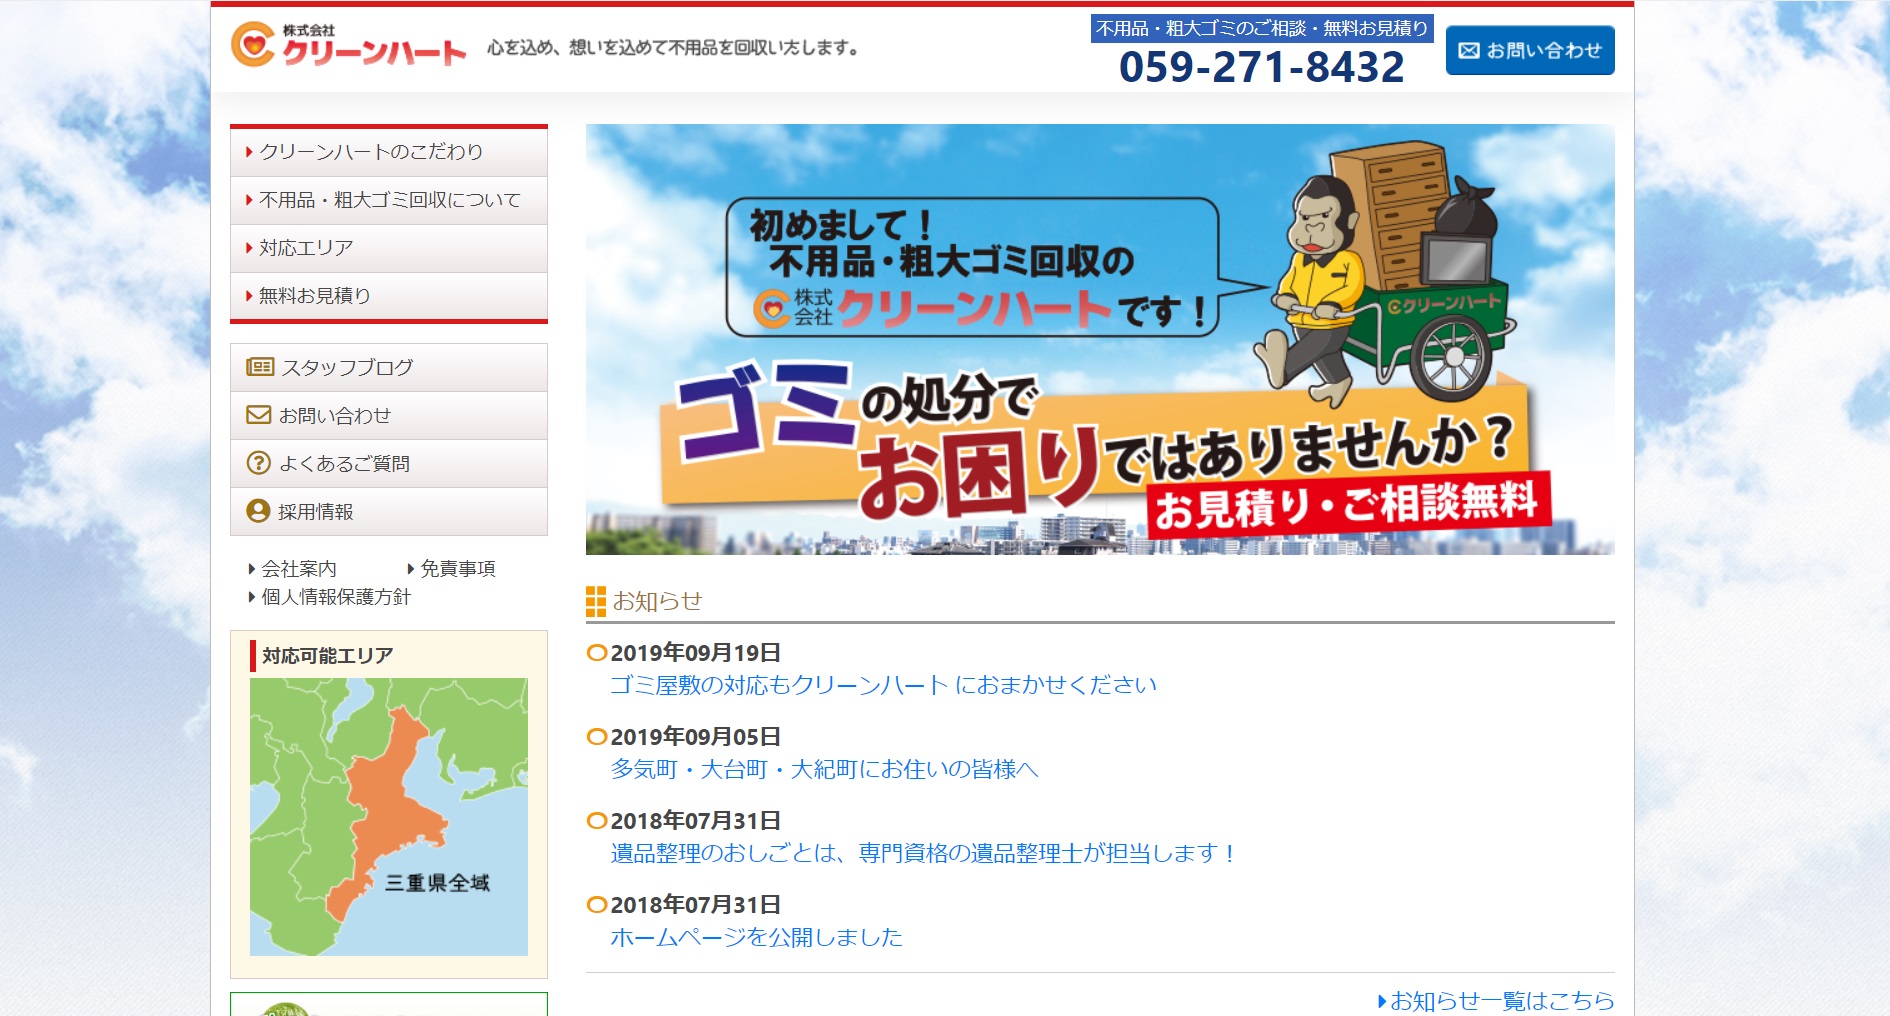Click the 三重県全域 service area map

click(389, 816)
